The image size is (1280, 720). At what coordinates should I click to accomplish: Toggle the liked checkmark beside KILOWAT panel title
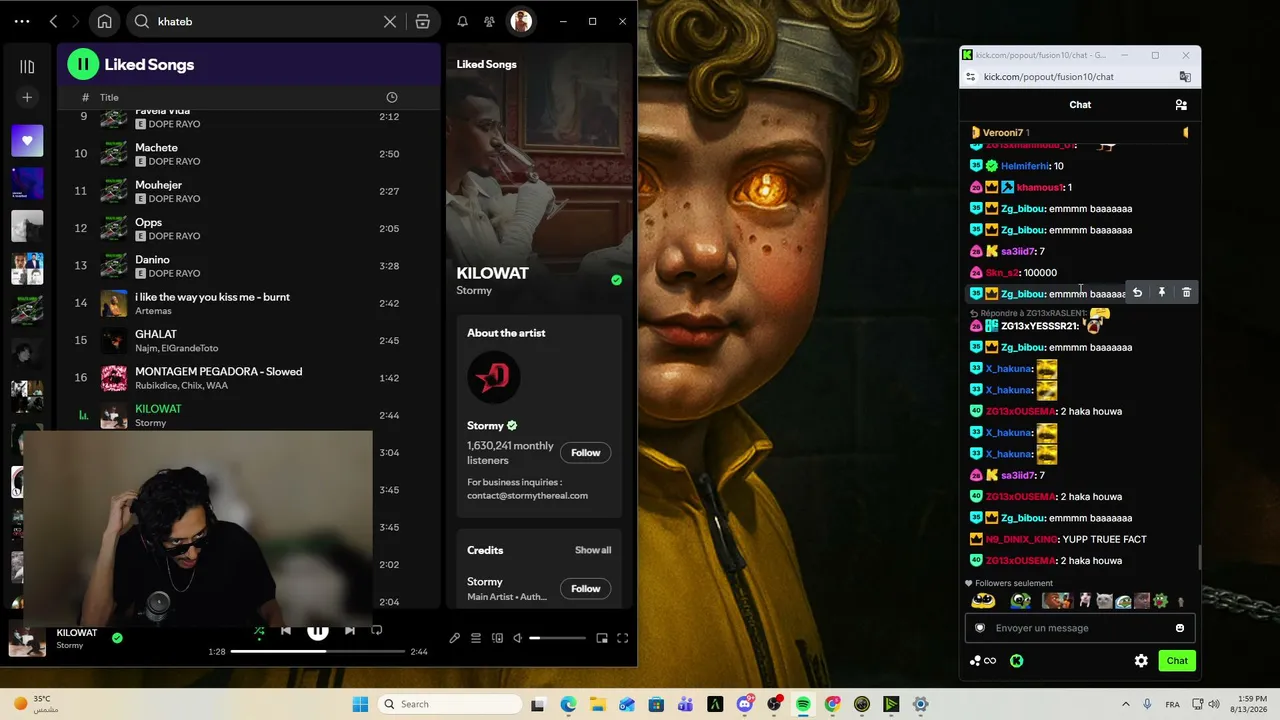pos(616,280)
